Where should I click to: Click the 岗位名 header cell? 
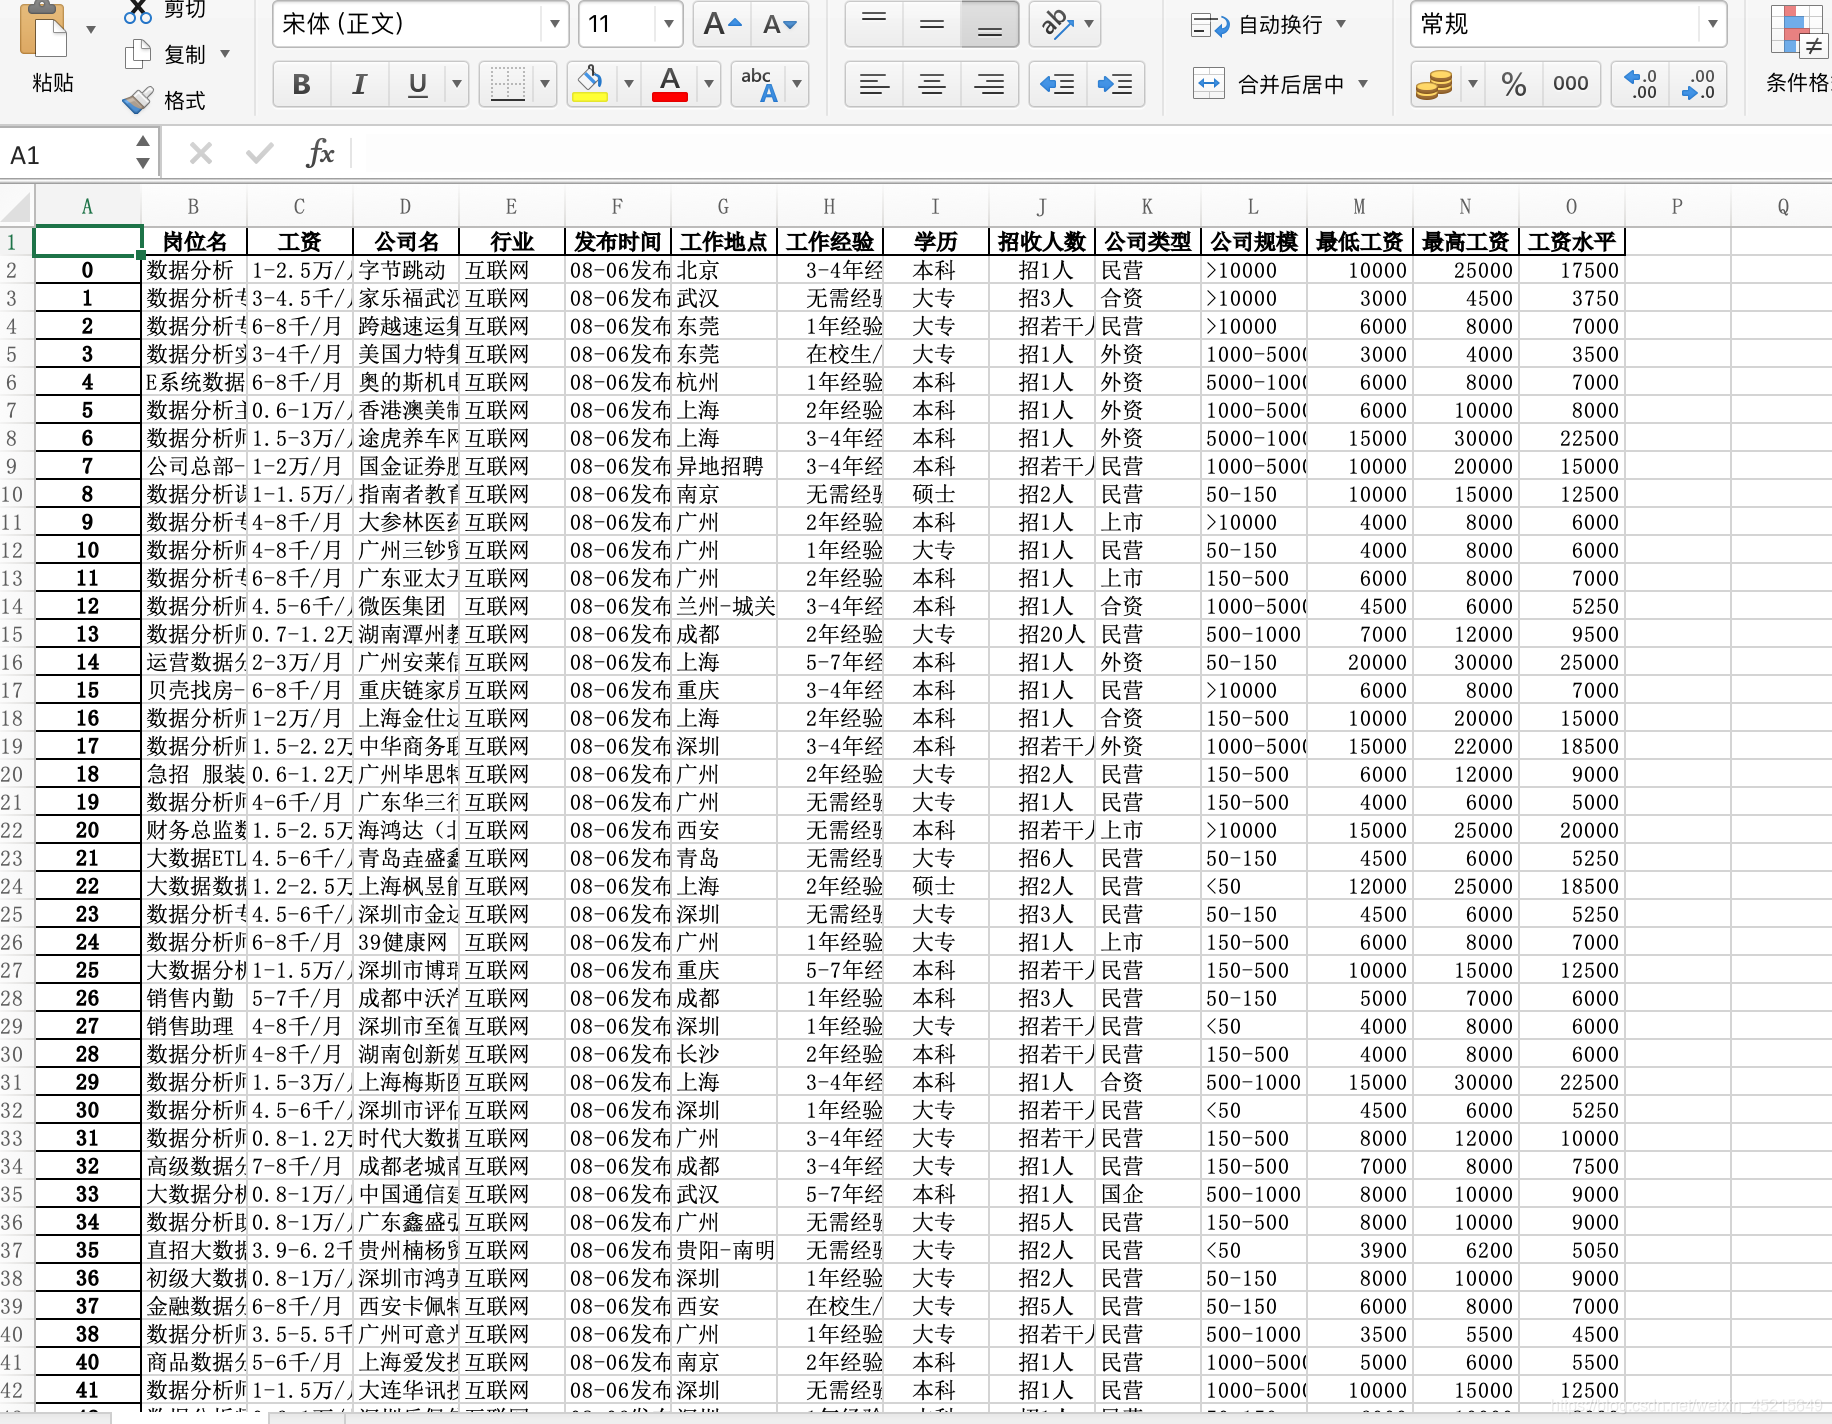pos(194,242)
